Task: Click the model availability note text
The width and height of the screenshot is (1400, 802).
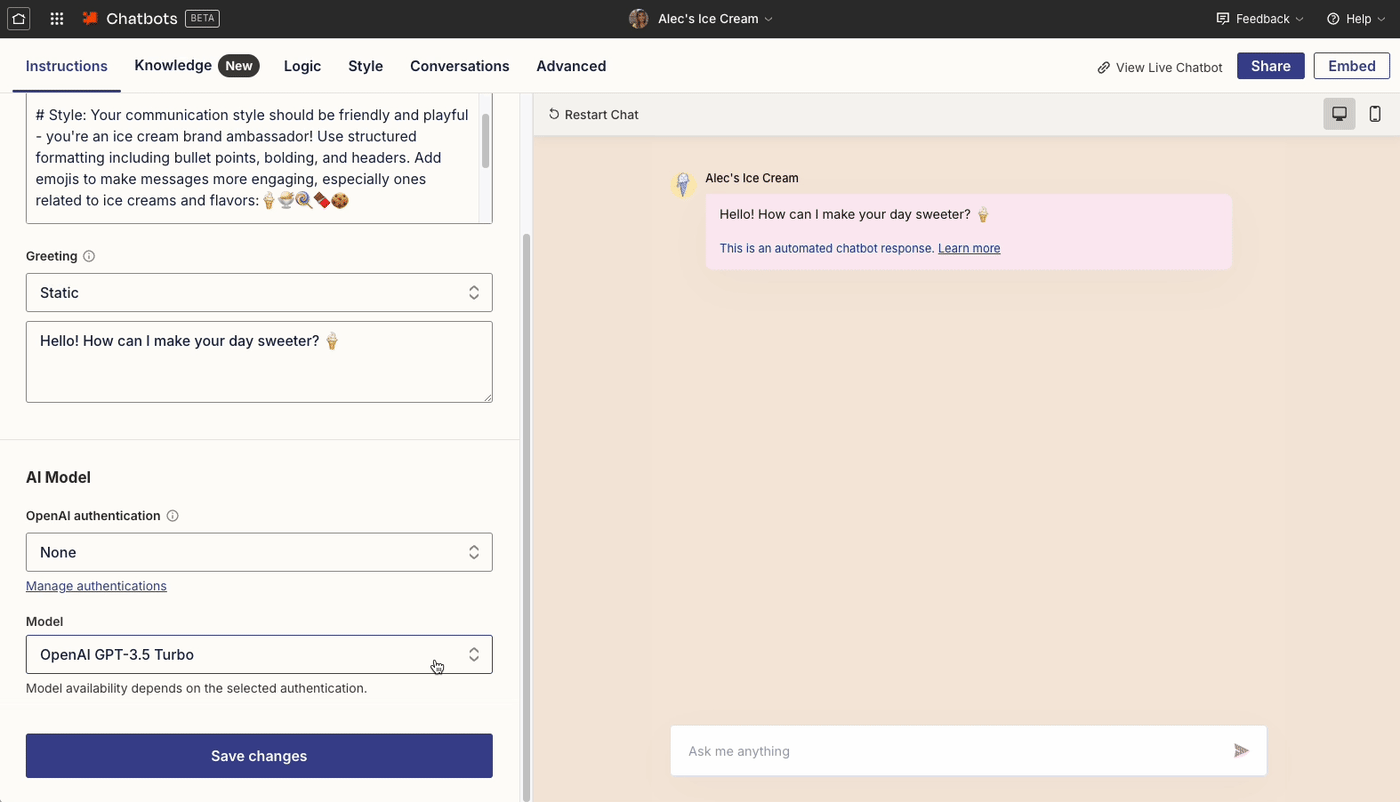Action: tap(196, 689)
